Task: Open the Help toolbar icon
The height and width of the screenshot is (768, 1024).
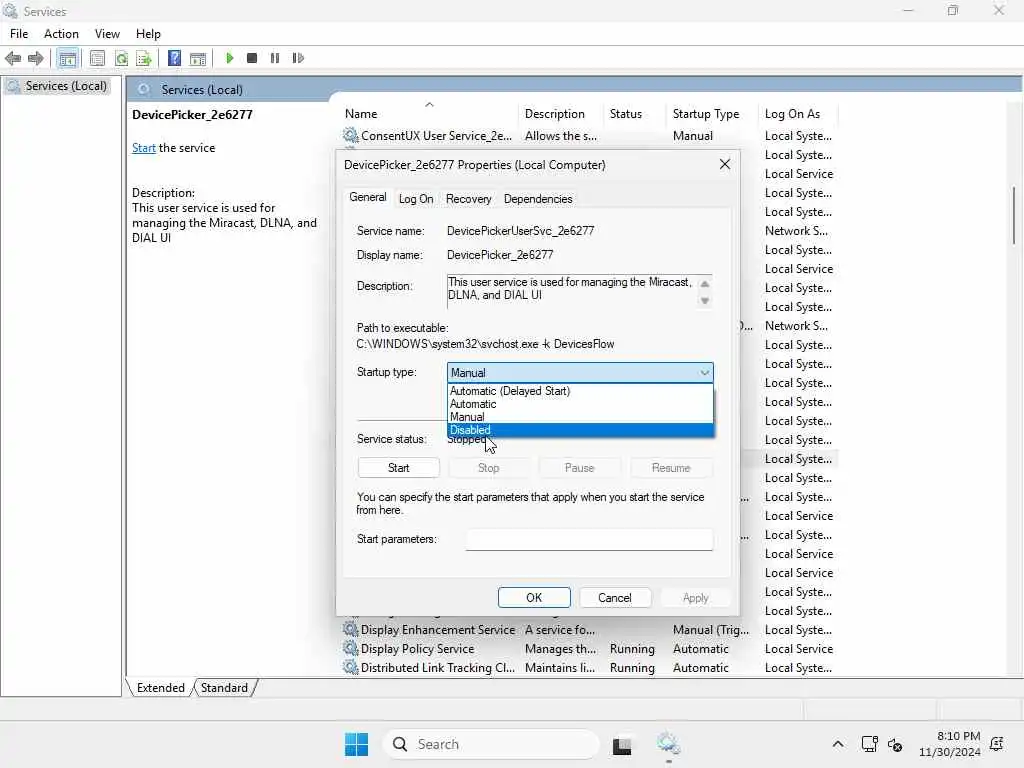Action: pos(174,58)
